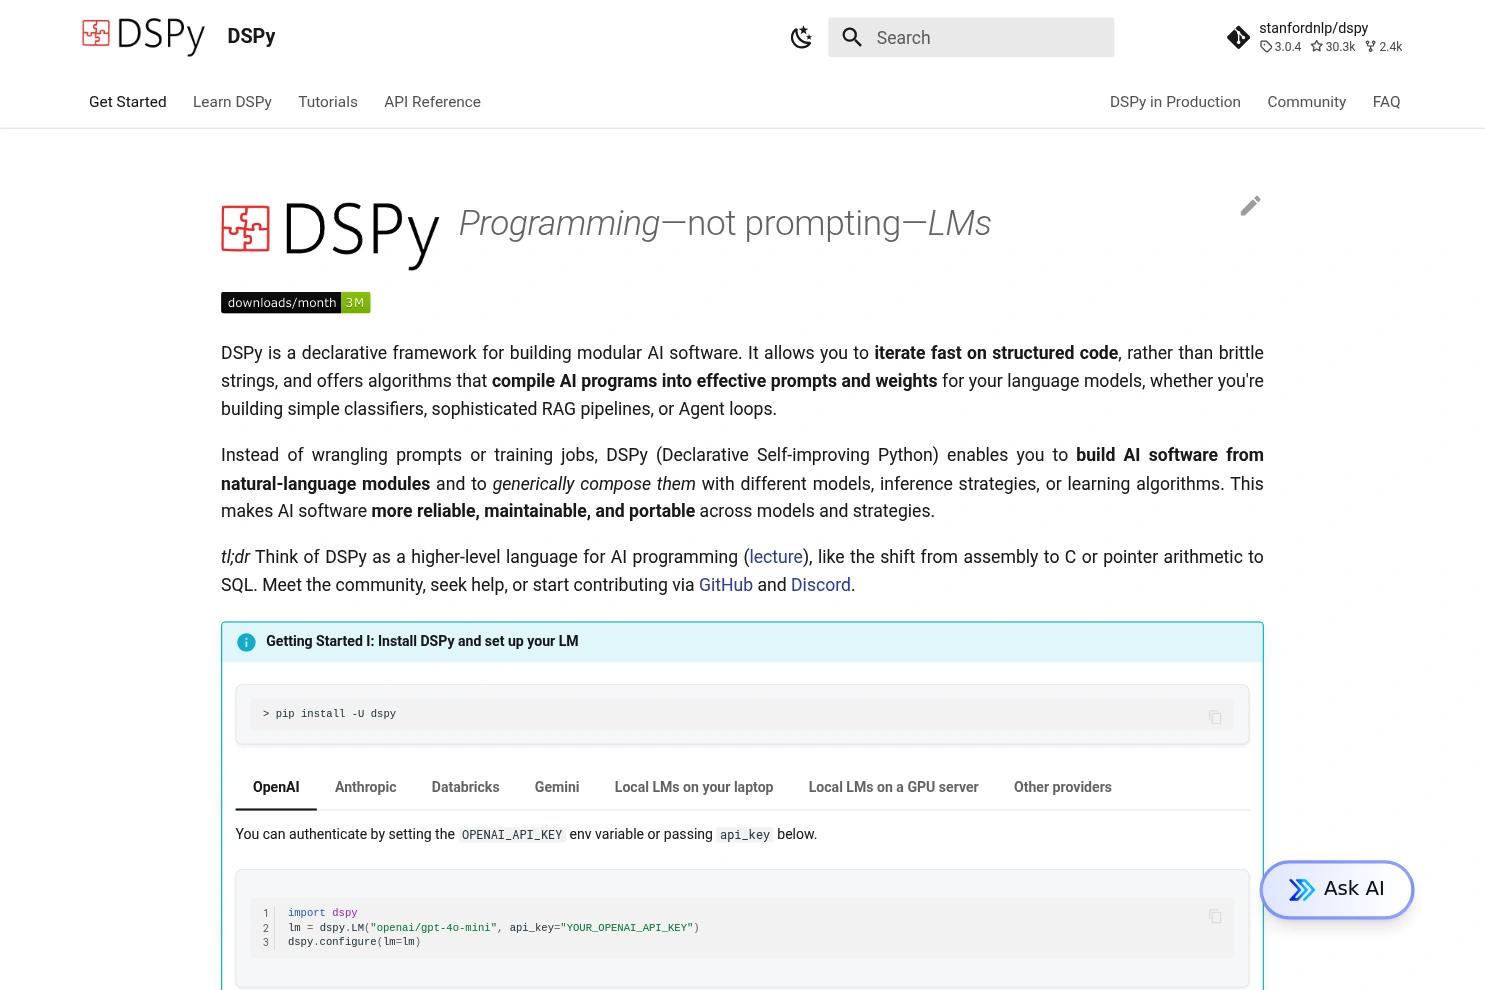1485x990 pixels.
Task: Copy the OpenAI Python code snippet
Action: point(1215,916)
